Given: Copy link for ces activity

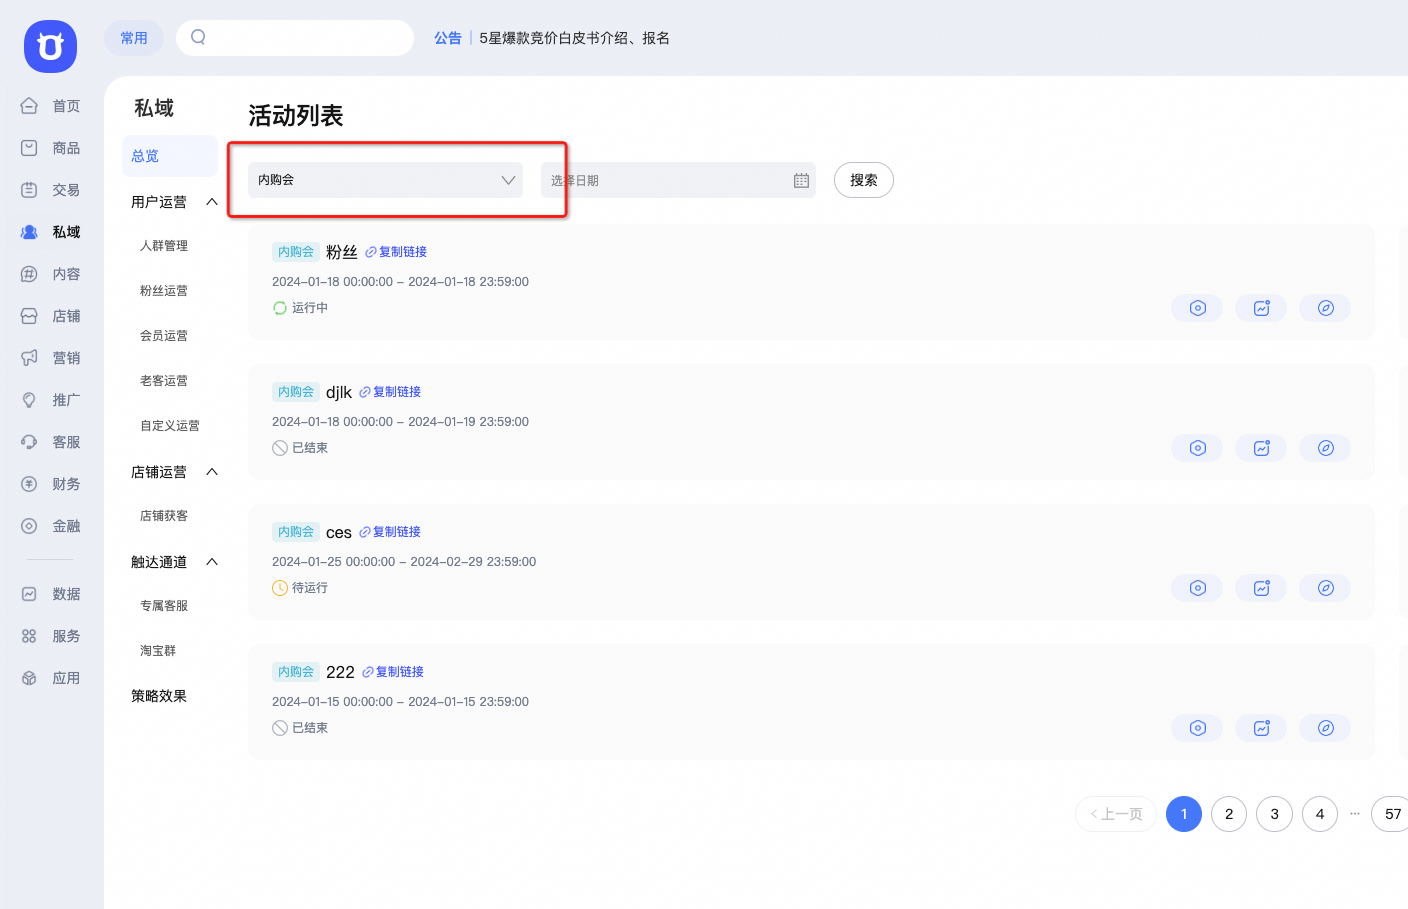Looking at the screenshot, I should click(x=390, y=532).
